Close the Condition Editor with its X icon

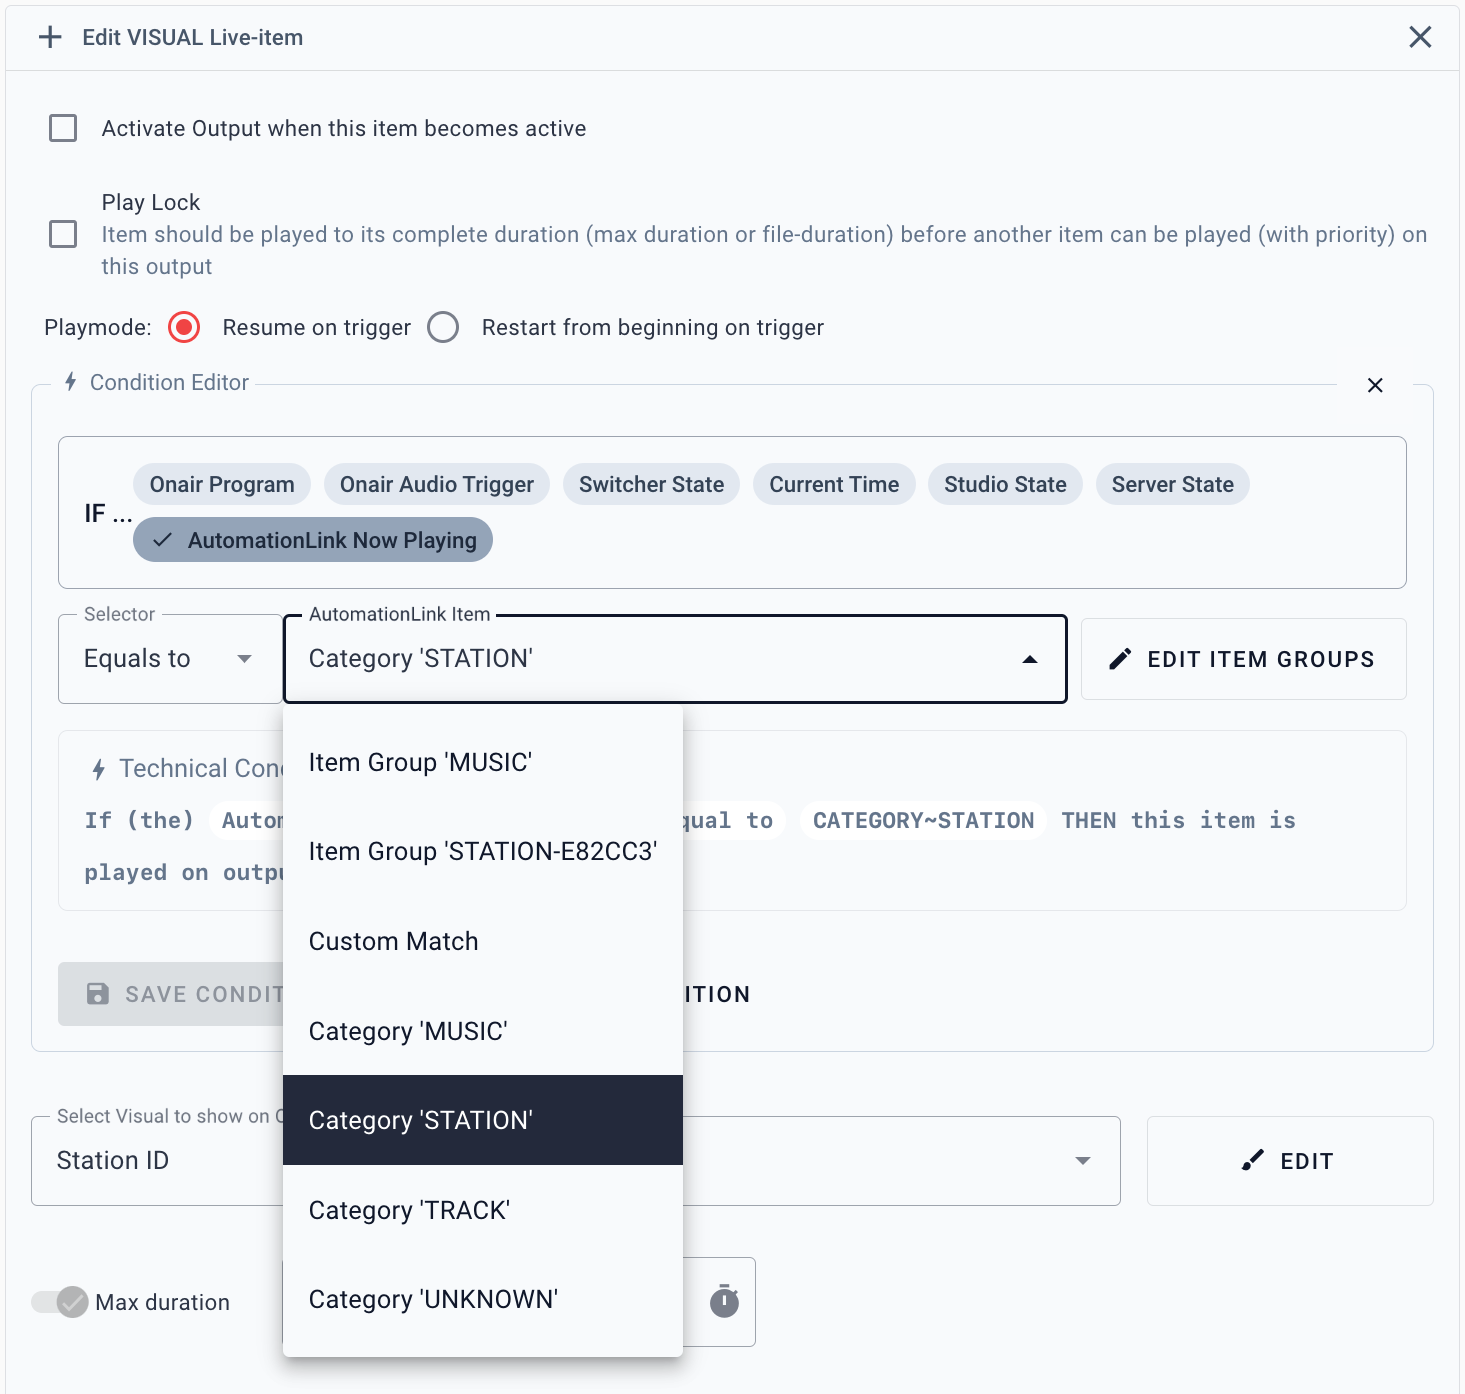click(x=1375, y=385)
